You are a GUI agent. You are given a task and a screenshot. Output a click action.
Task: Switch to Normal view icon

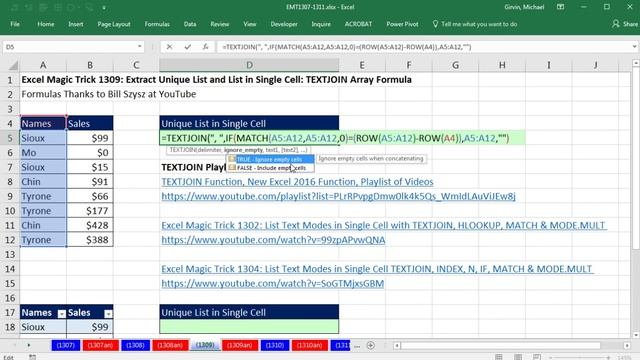coord(498,357)
